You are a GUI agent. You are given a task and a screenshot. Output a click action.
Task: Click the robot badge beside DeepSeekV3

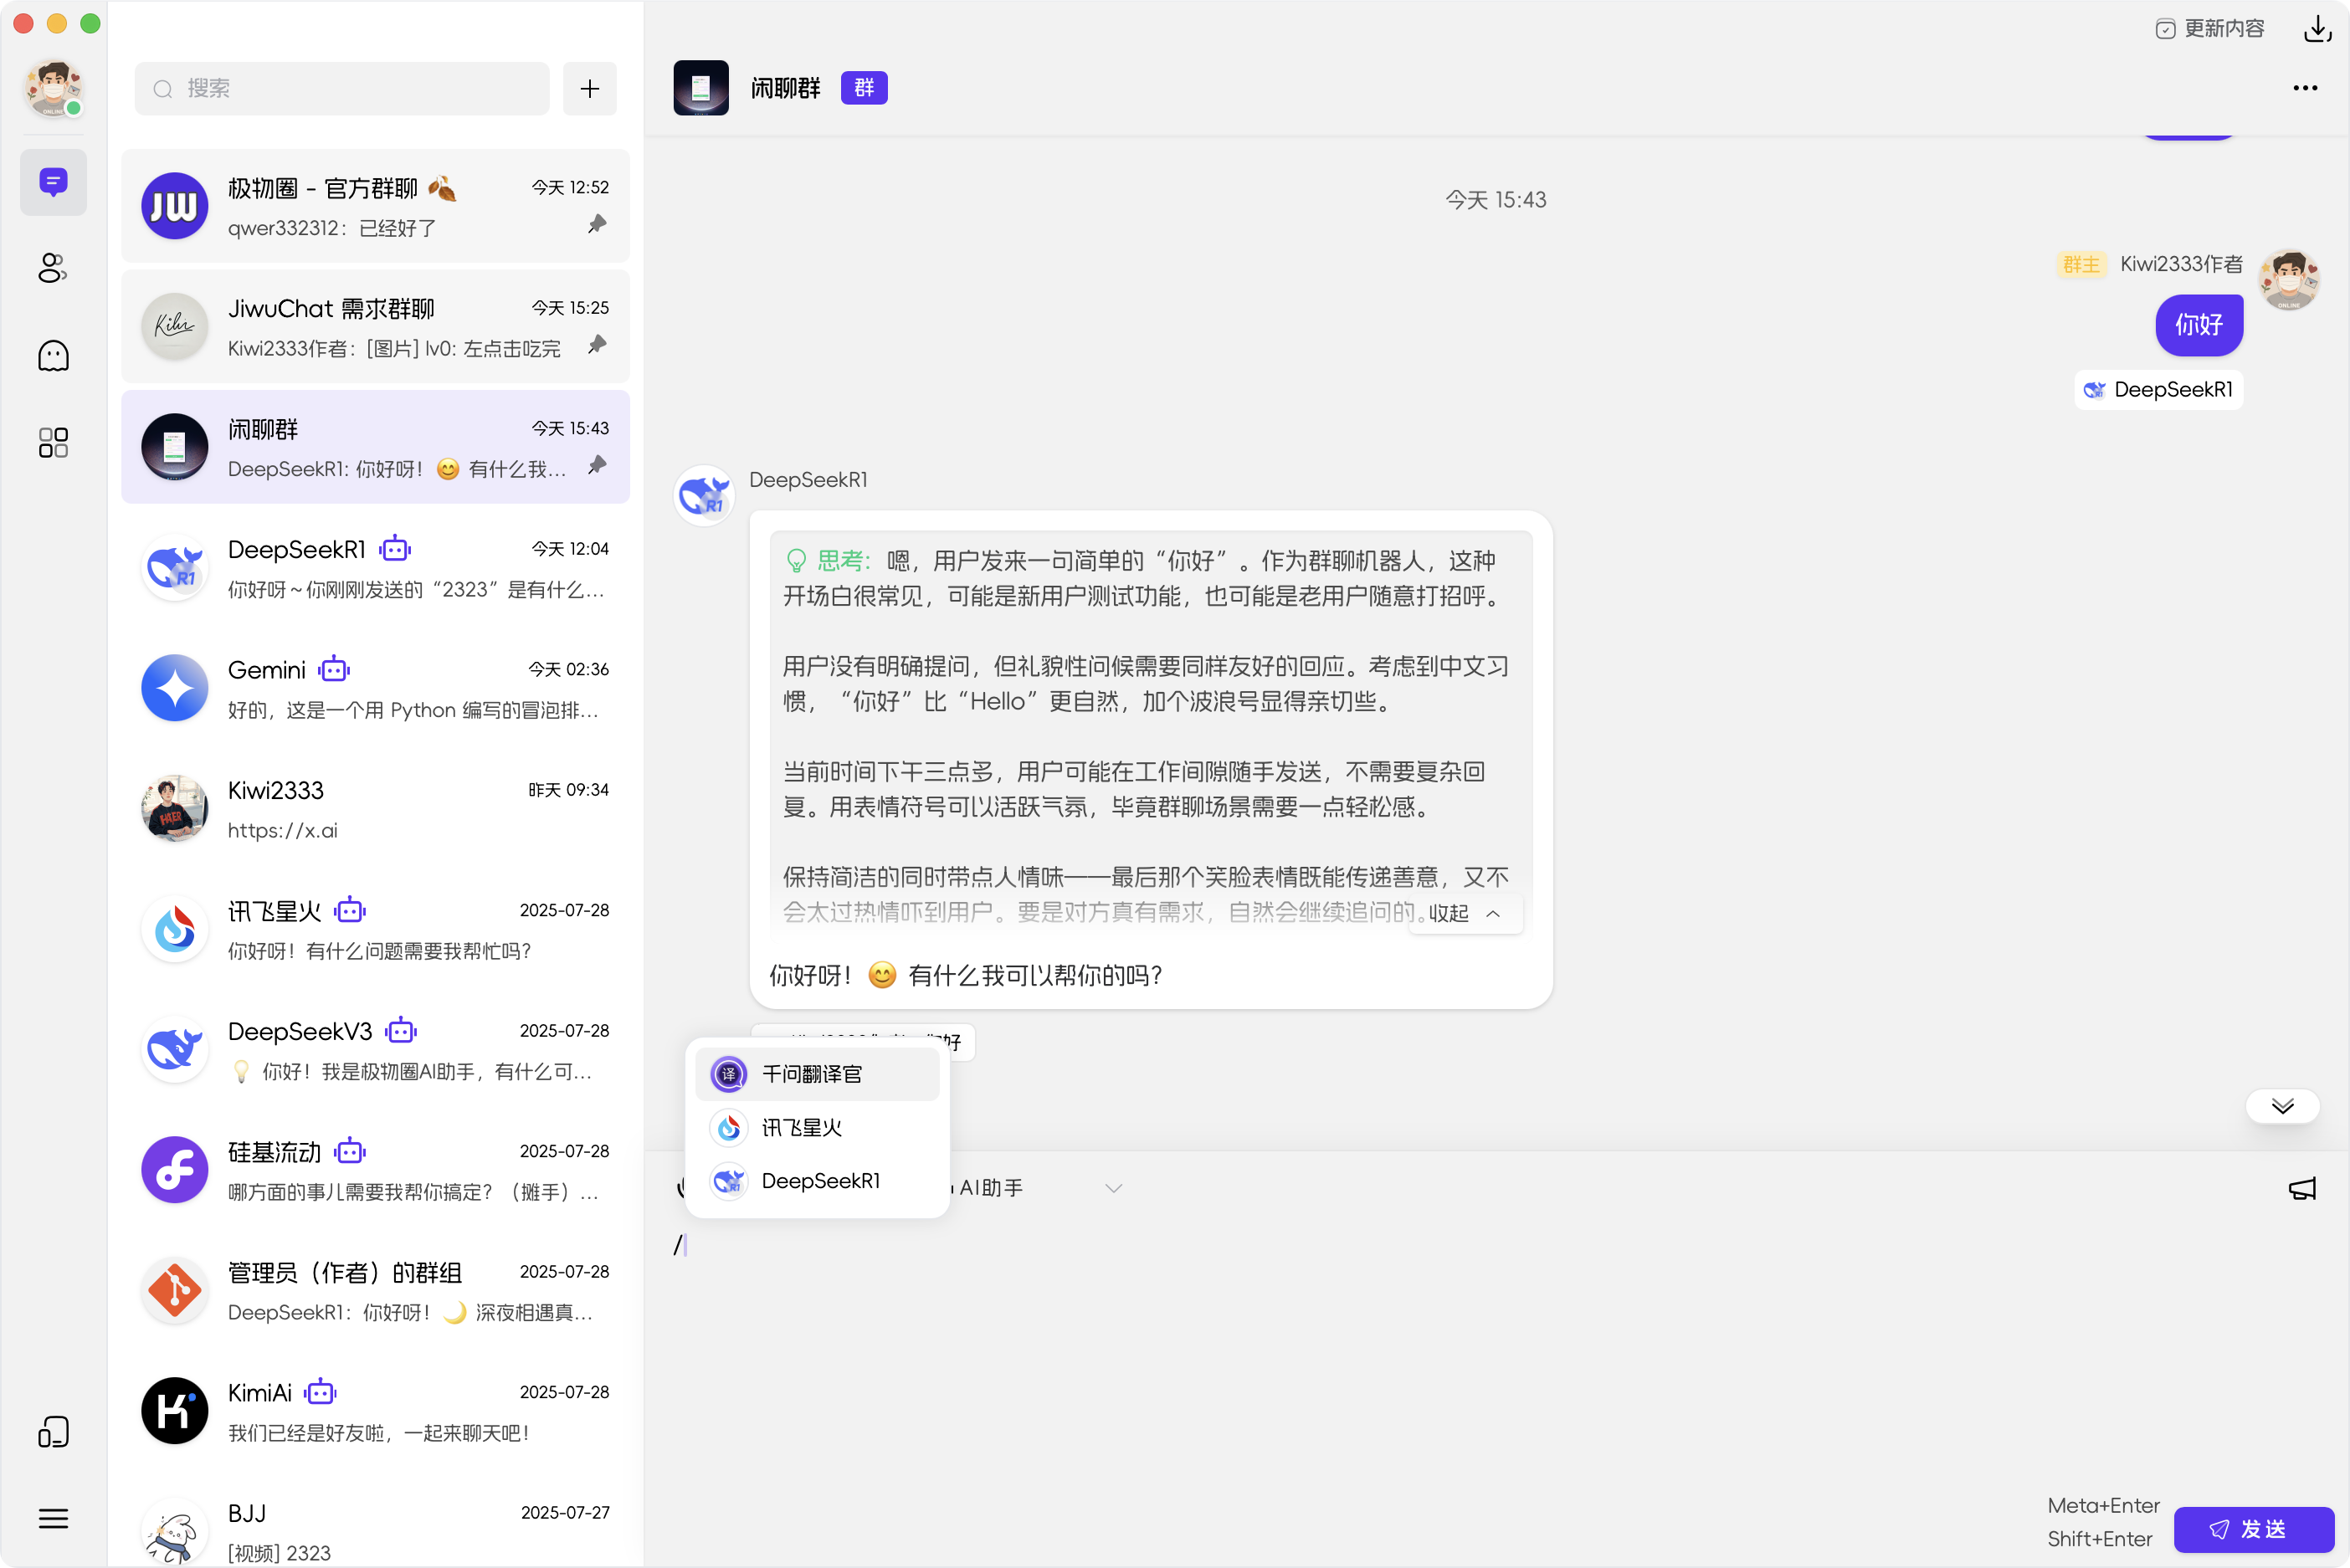[401, 1030]
